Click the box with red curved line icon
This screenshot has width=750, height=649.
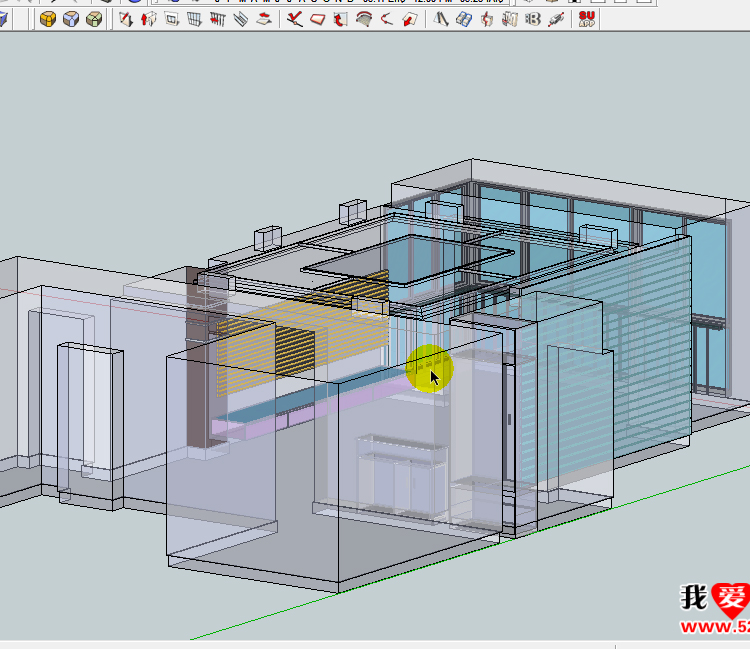tap(487, 20)
